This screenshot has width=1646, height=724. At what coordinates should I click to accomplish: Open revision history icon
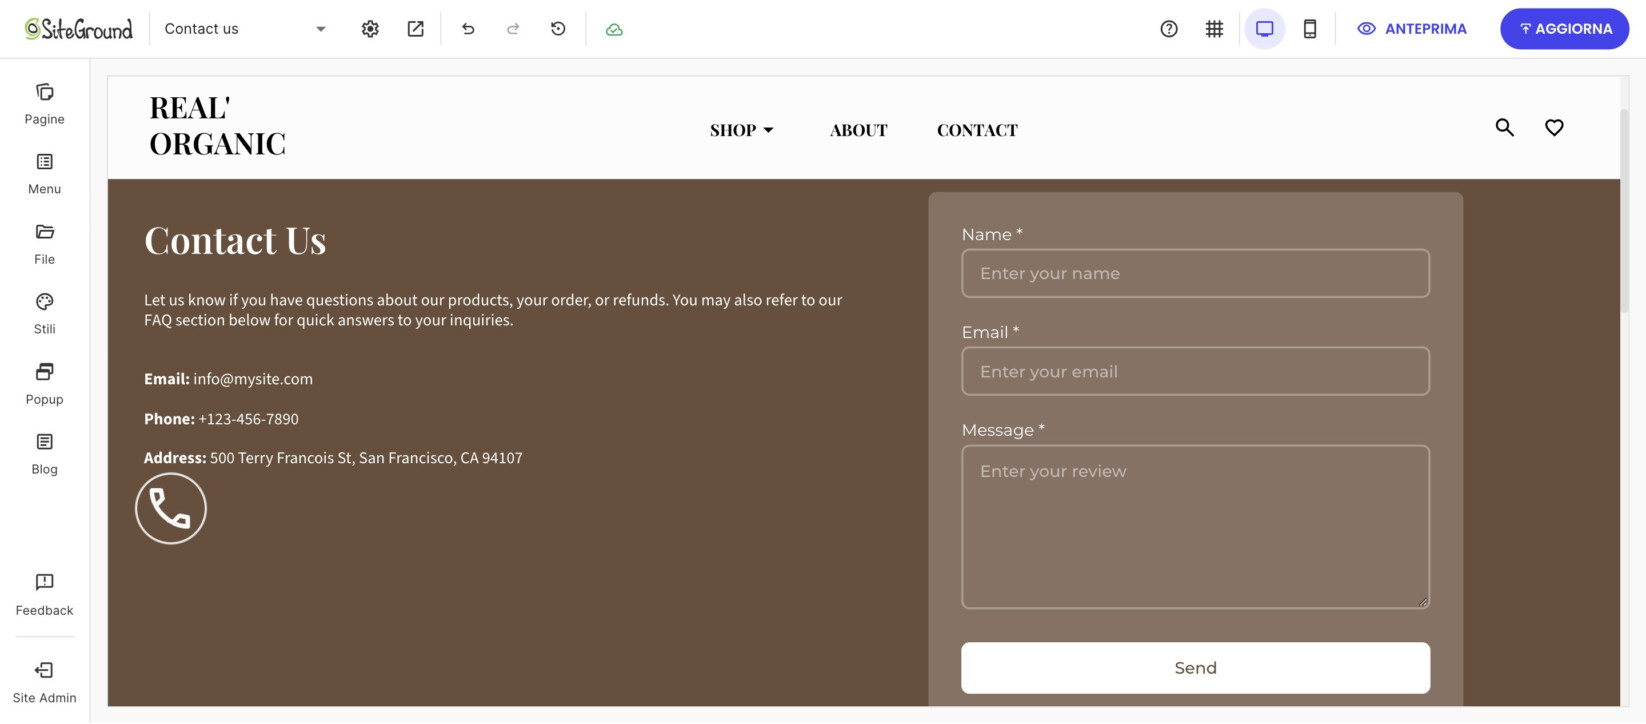click(558, 29)
